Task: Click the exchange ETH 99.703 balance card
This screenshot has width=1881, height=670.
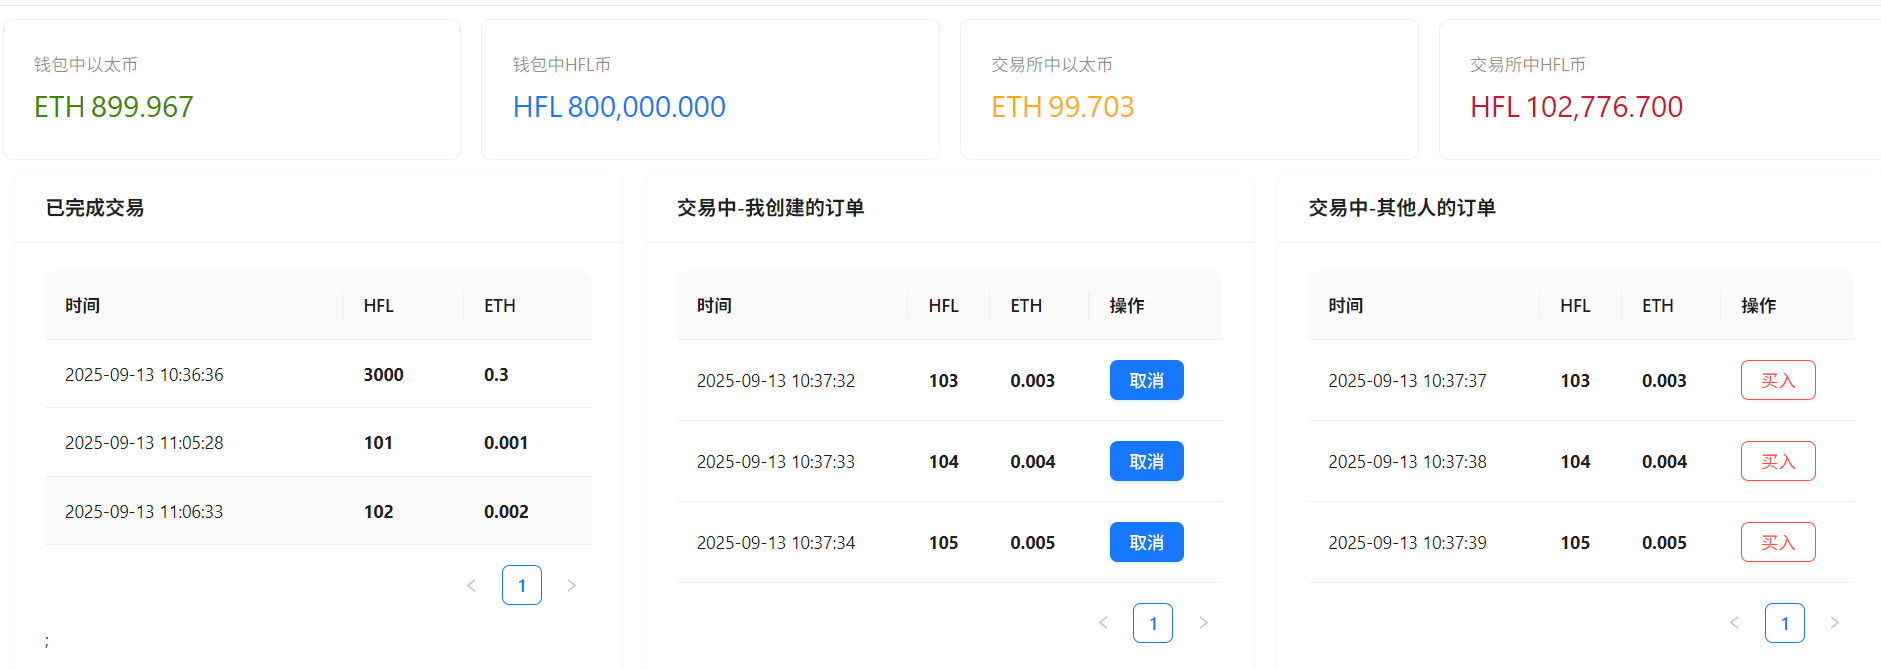Action: [1188, 90]
